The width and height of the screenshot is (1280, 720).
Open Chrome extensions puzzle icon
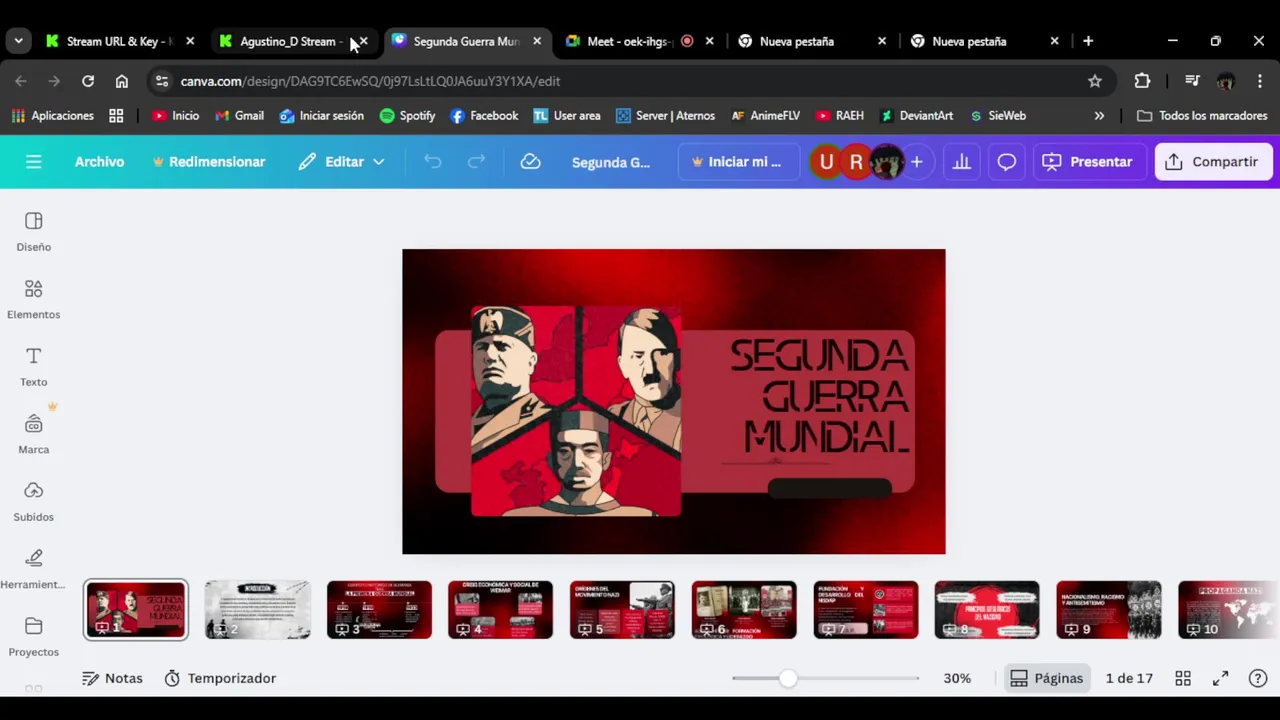(1142, 81)
